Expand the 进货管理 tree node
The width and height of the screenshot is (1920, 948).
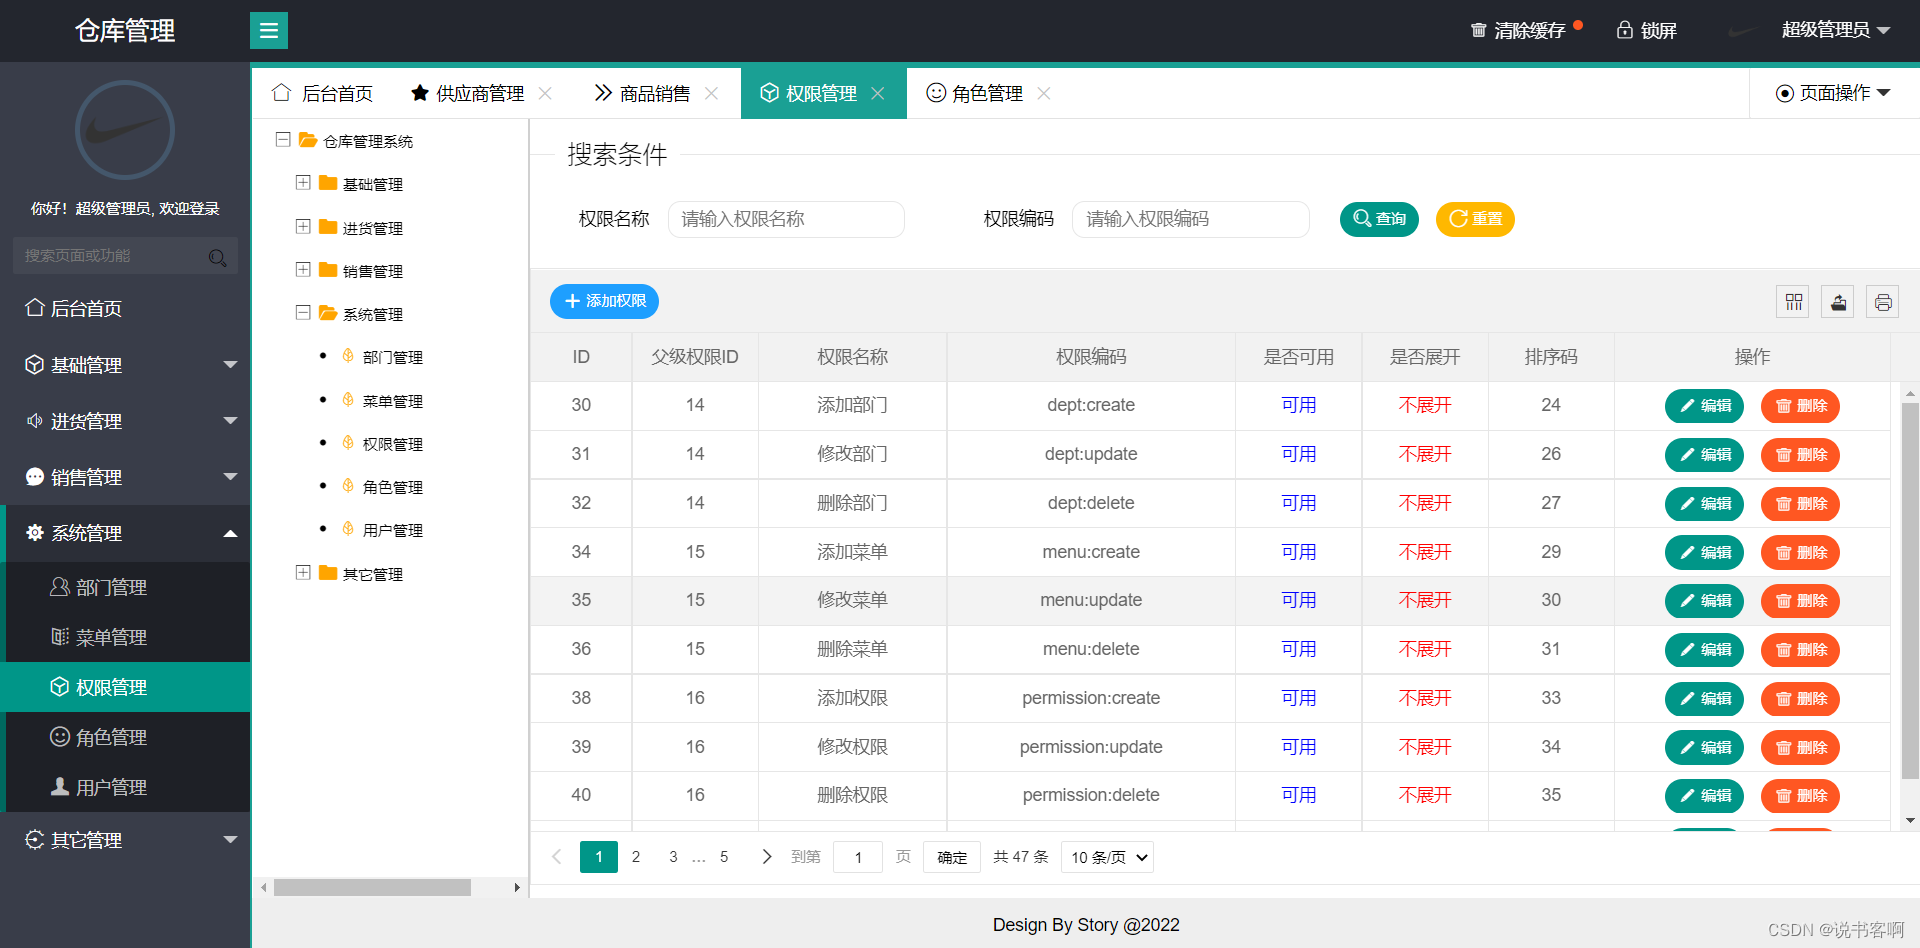pos(303,227)
